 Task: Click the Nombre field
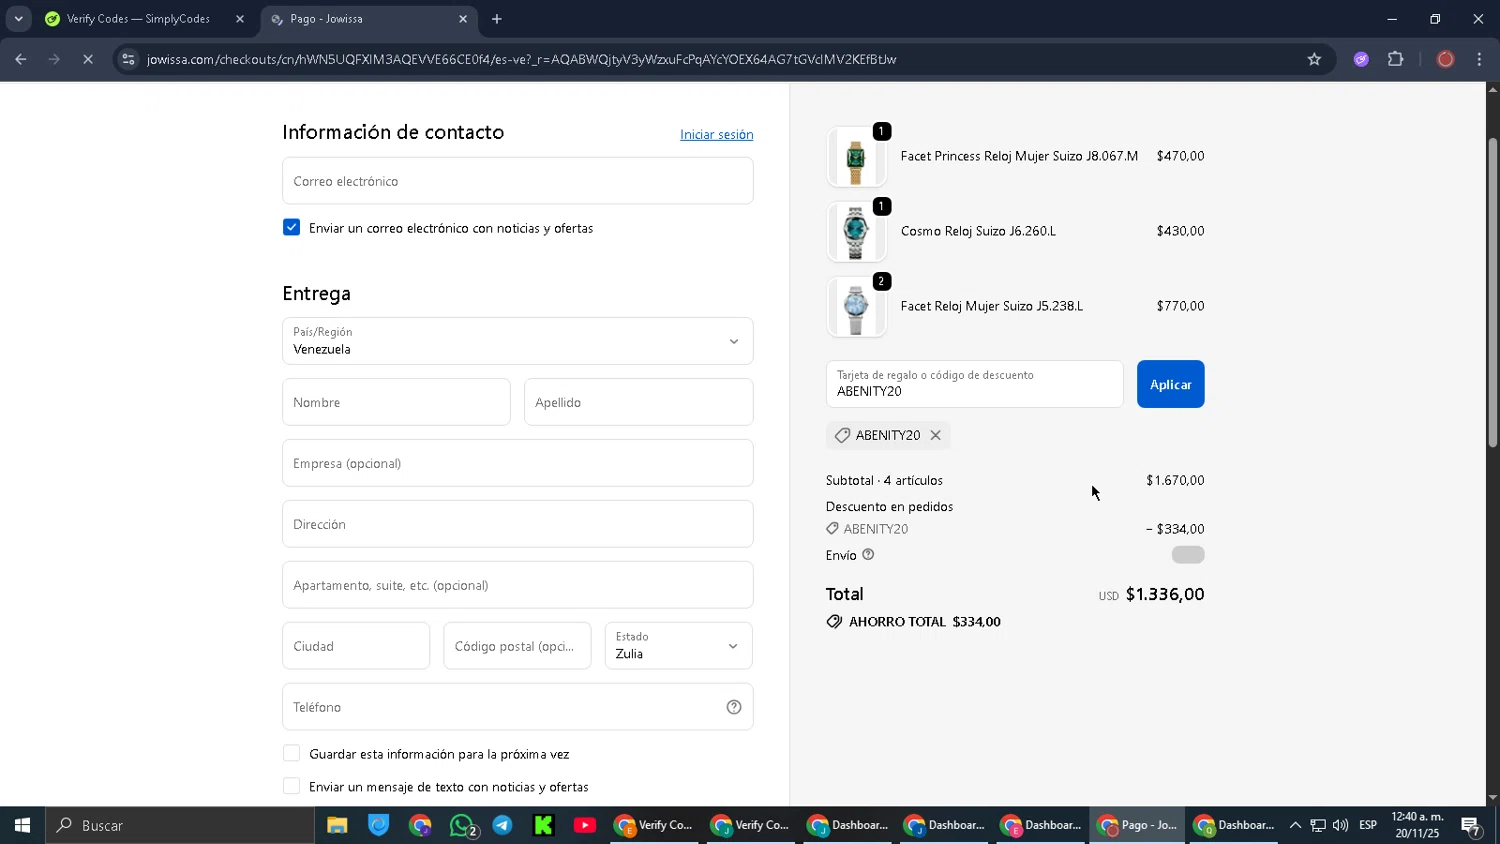click(396, 402)
